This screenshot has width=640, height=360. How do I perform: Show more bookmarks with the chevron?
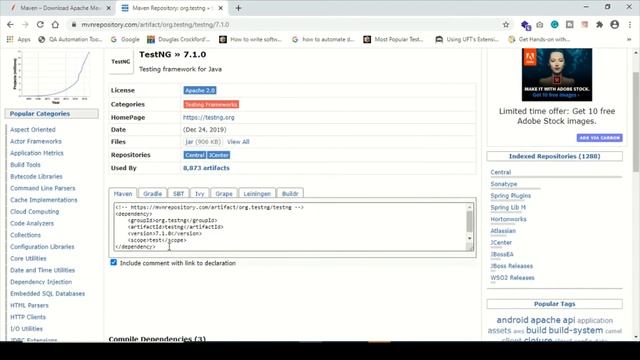[629, 39]
